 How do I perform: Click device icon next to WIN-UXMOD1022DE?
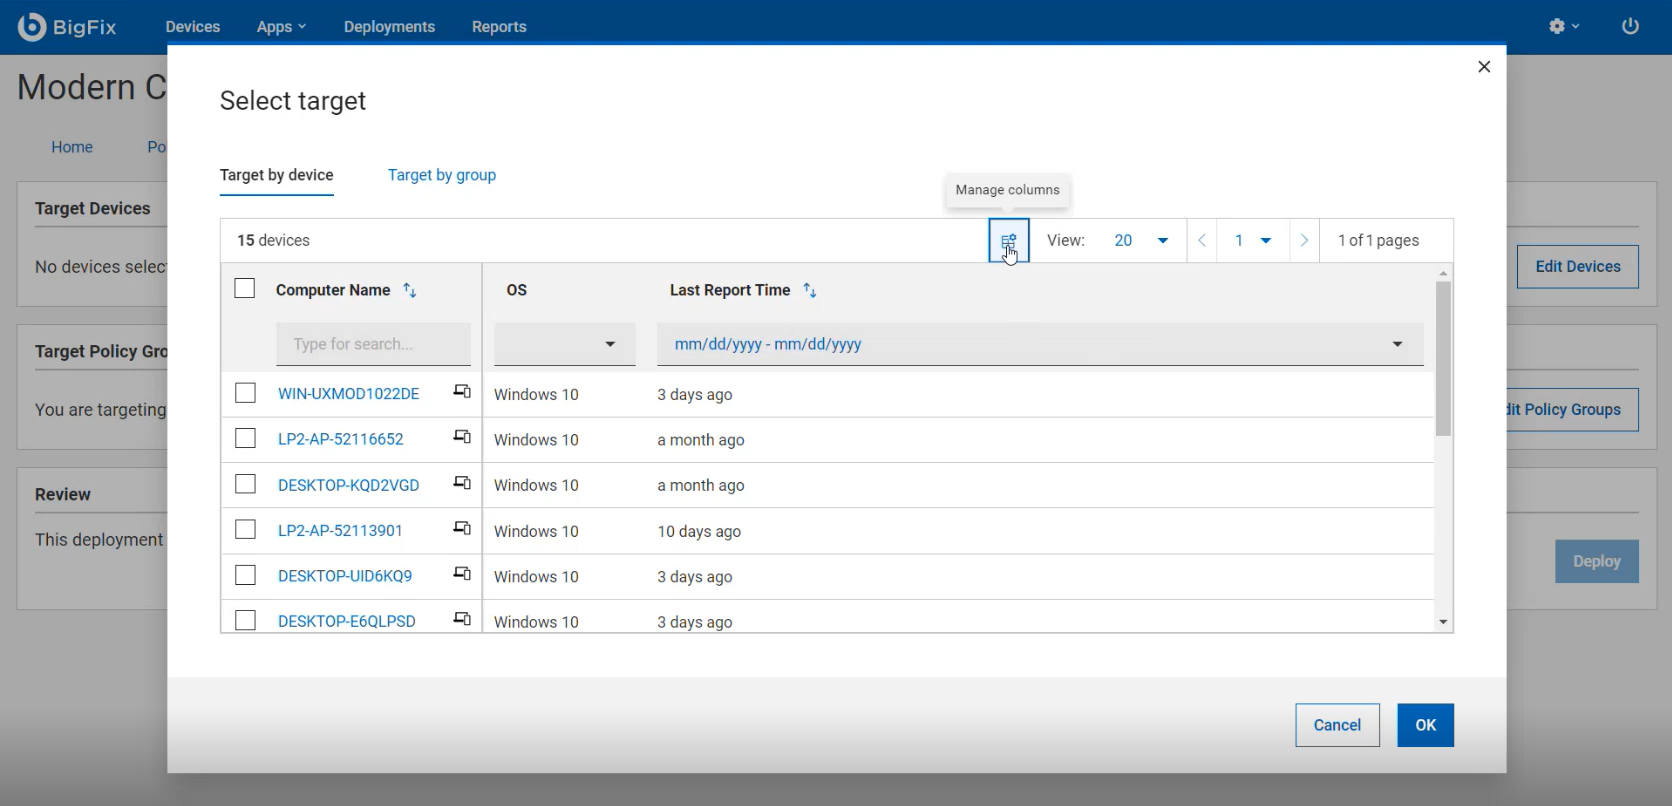[x=462, y=392]
